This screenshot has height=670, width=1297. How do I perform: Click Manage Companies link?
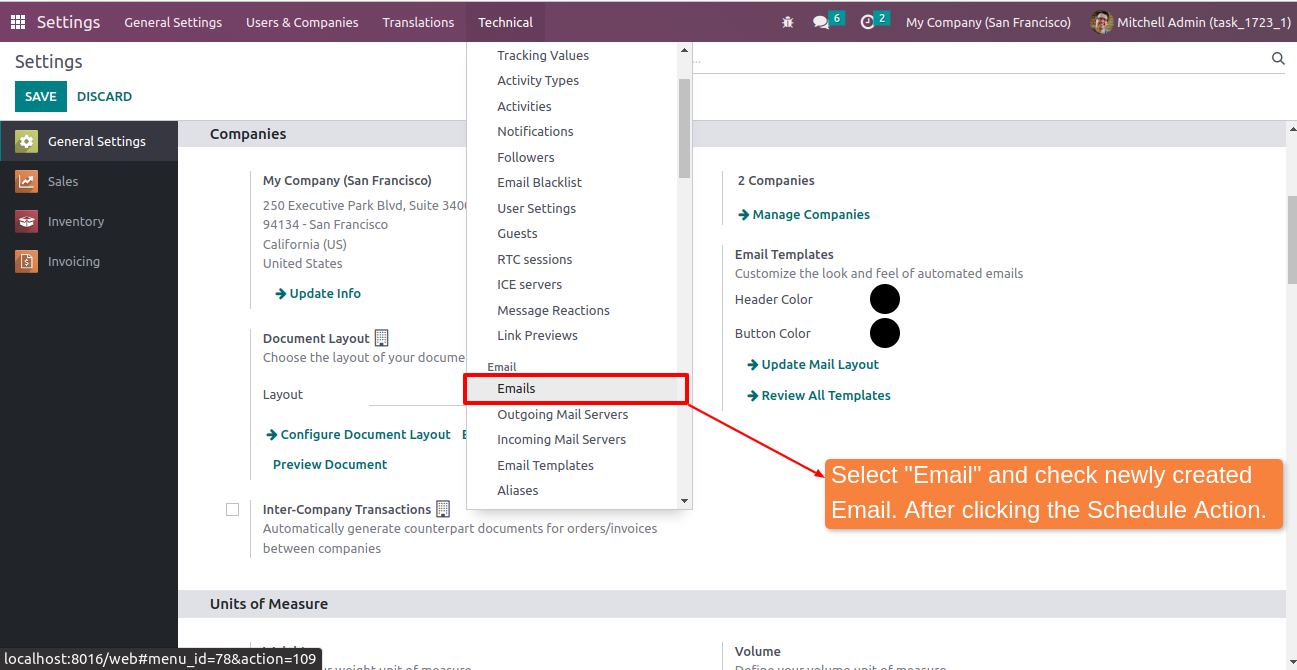point(804,214)
